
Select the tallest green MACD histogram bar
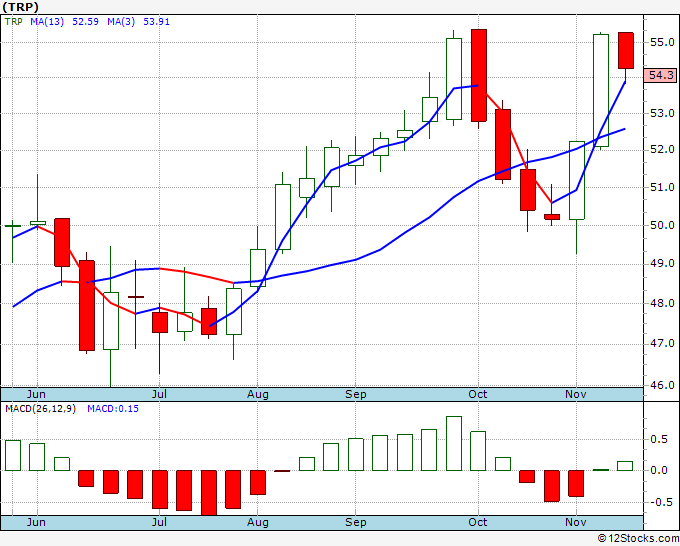(x=454, y=443)
